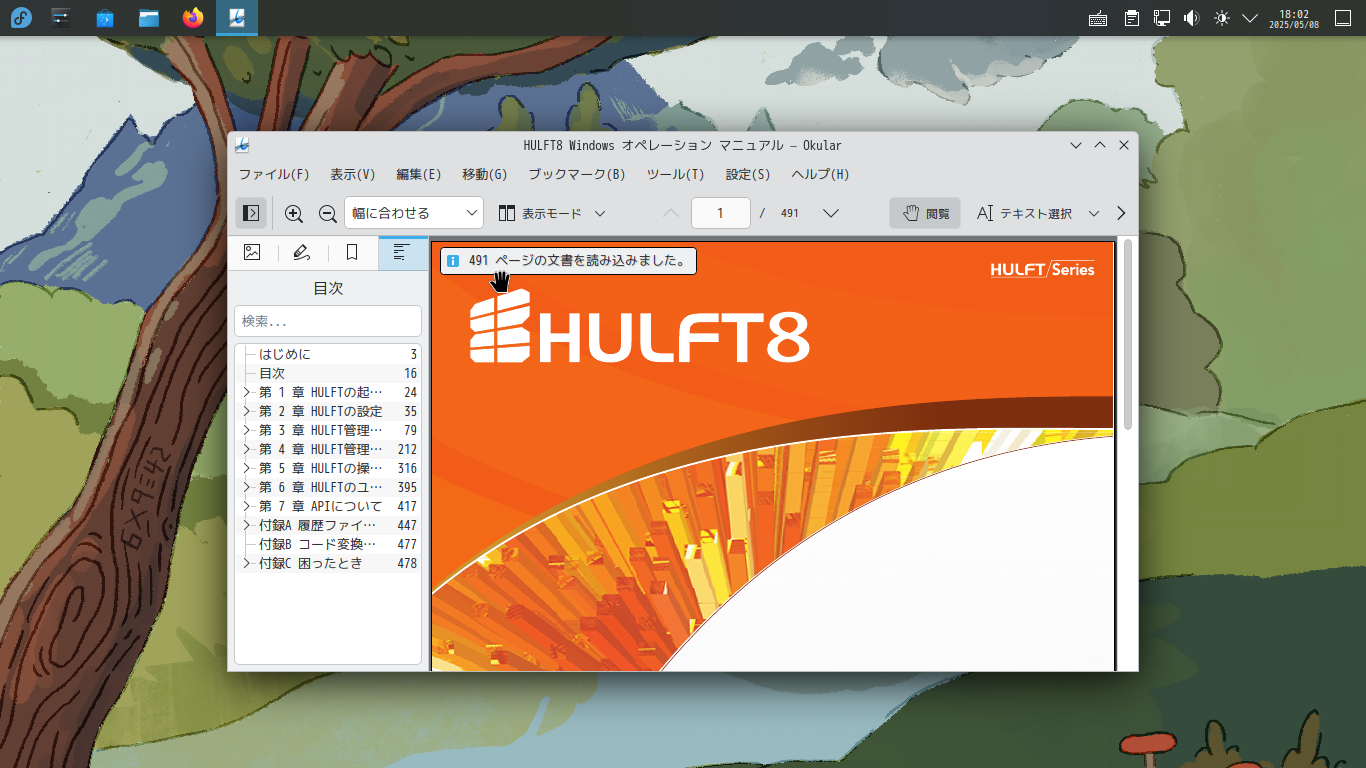This screenshot has height=768, width=1366.
Task: Click the show desktop panel button
Action: (1343, 18)
